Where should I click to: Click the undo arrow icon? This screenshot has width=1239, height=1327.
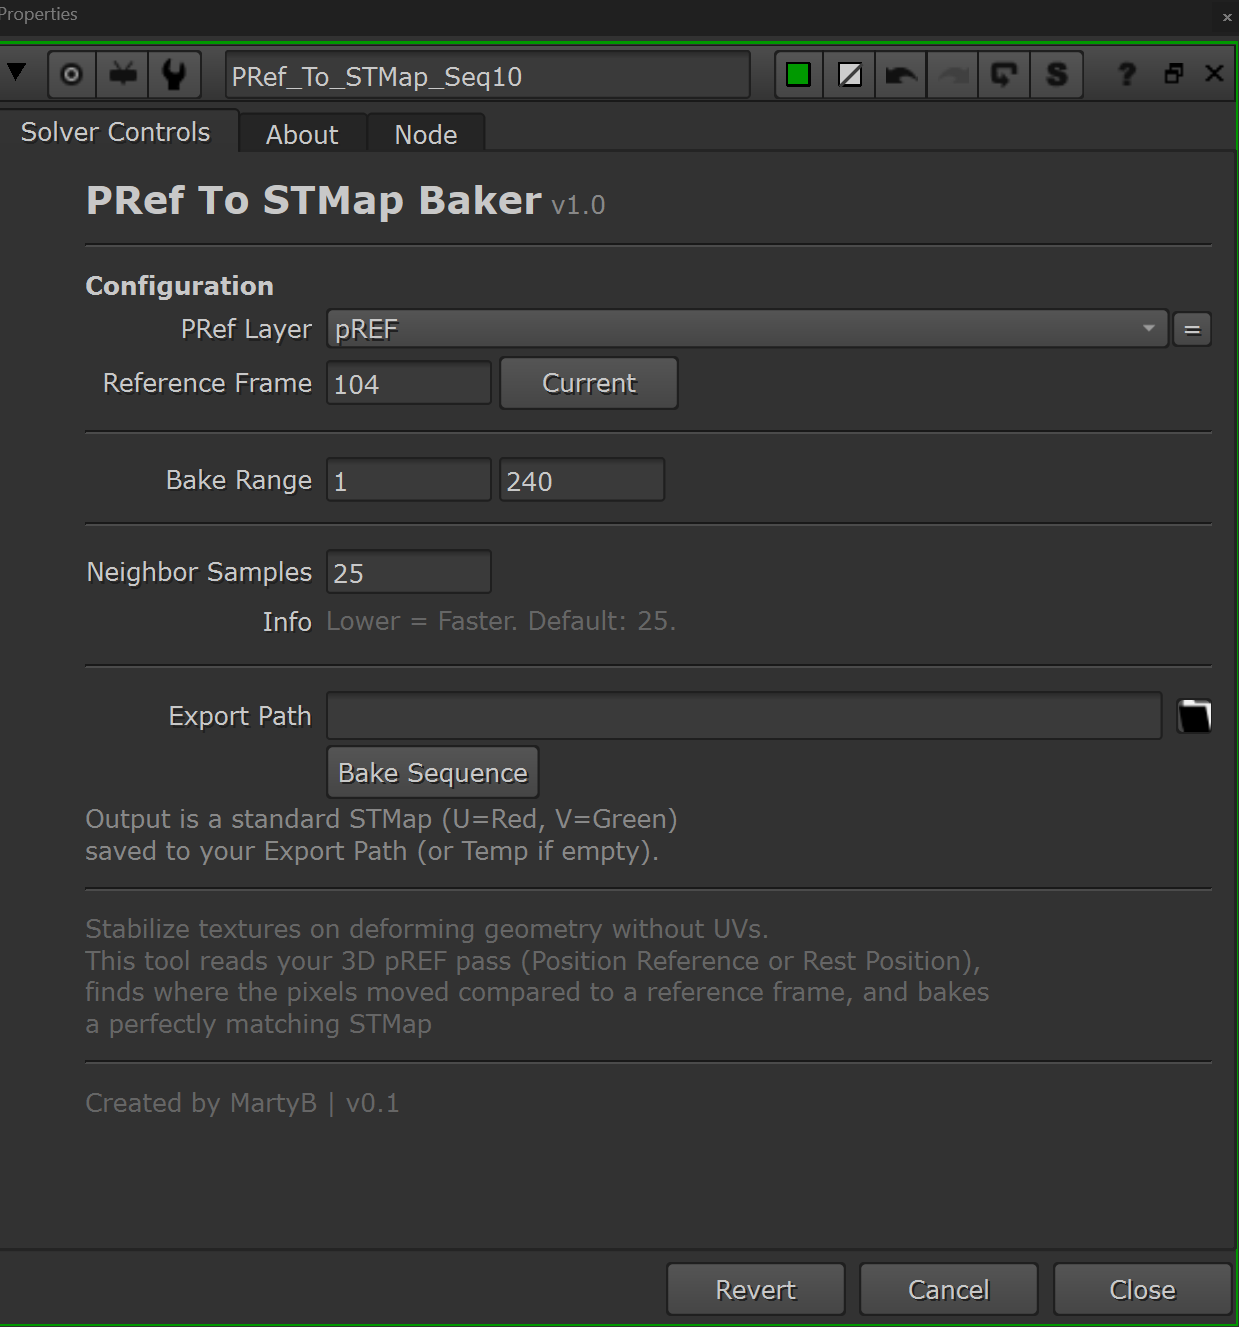pyautogui.click(x=901, y=75)
